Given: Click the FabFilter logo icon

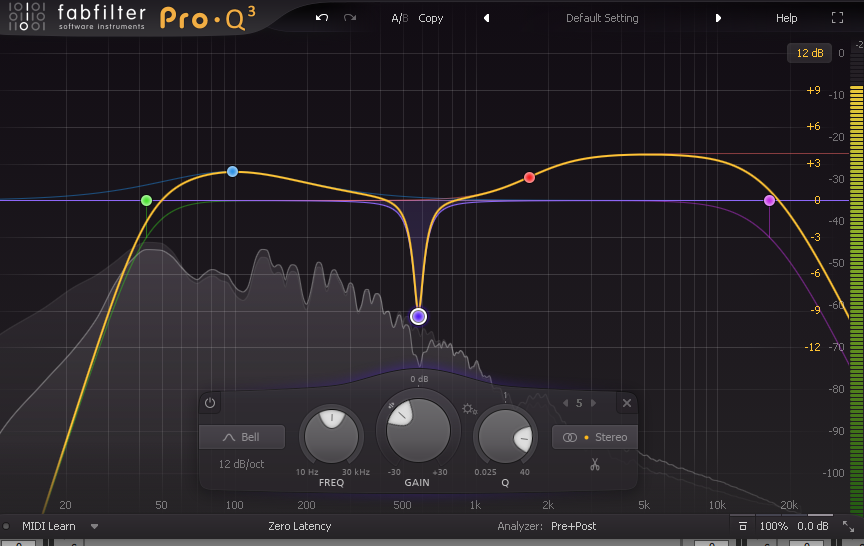Looking at the screenshot, I should (x=26, y=17).
